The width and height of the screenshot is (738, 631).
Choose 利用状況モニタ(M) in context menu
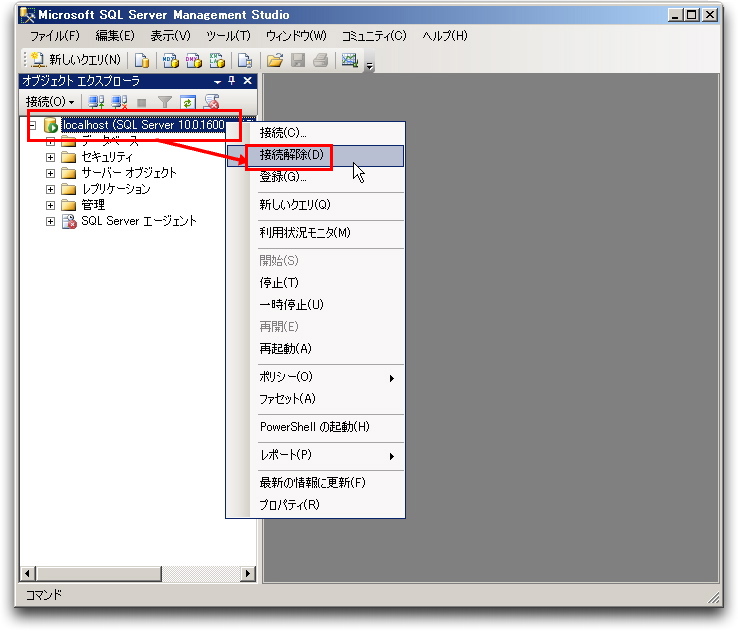coord(315,232)
